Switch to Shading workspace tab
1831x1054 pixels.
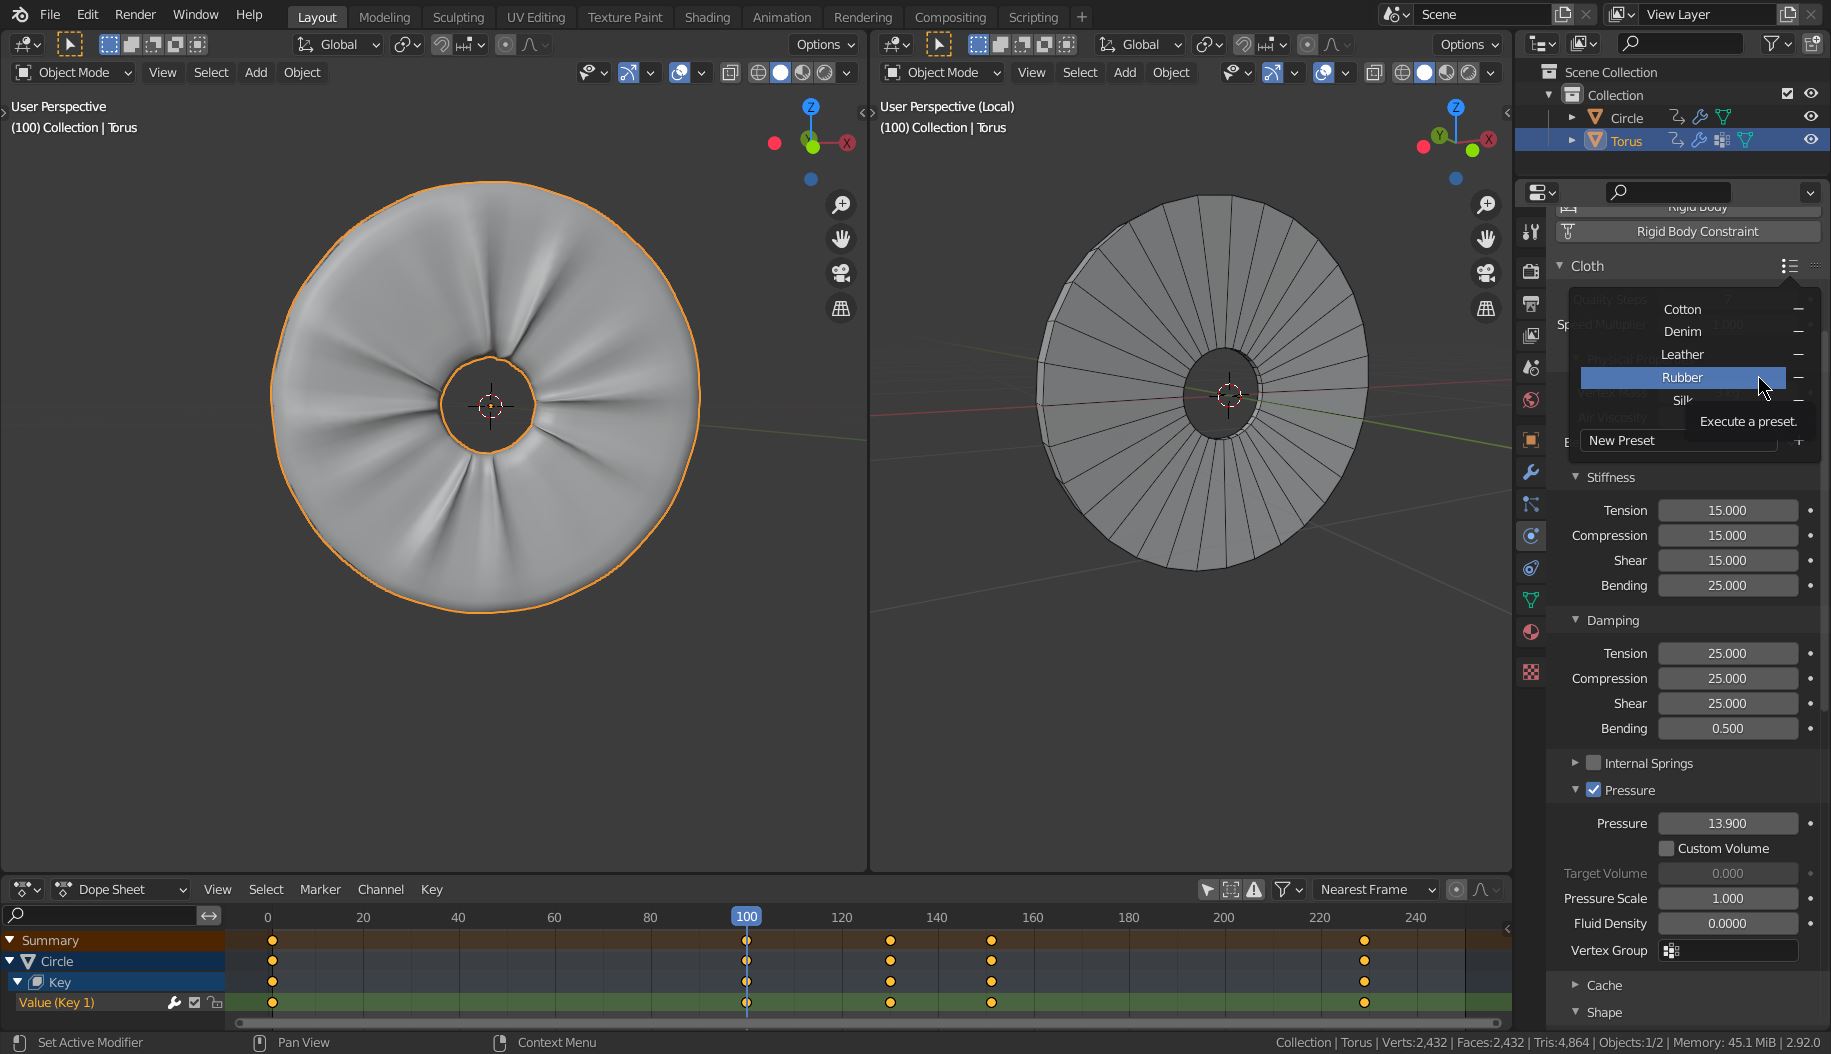click(x=707, y=17)
